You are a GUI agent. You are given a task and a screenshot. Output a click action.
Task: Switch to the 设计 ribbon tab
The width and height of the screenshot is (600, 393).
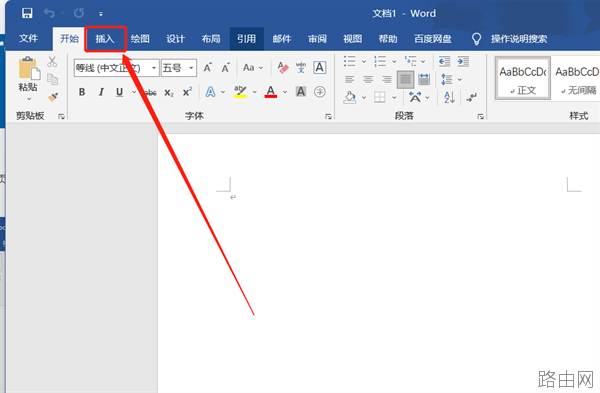point(175,38)
